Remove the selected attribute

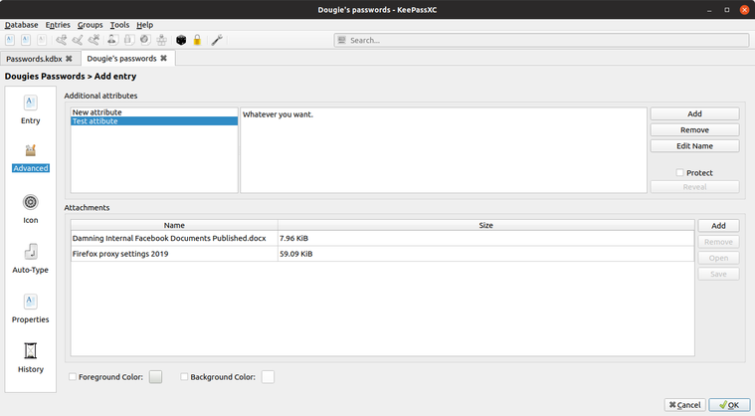point(694,130)
